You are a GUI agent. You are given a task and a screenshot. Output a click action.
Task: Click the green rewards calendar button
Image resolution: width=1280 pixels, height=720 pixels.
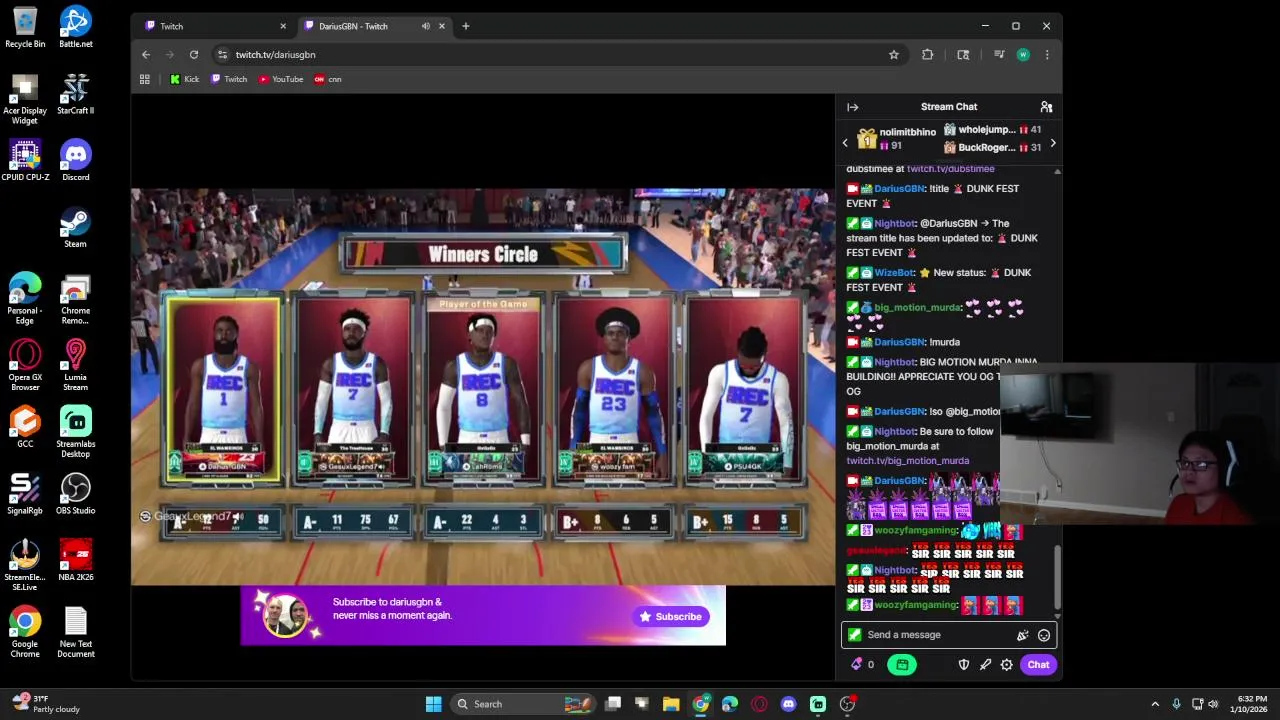coord(902,664)
